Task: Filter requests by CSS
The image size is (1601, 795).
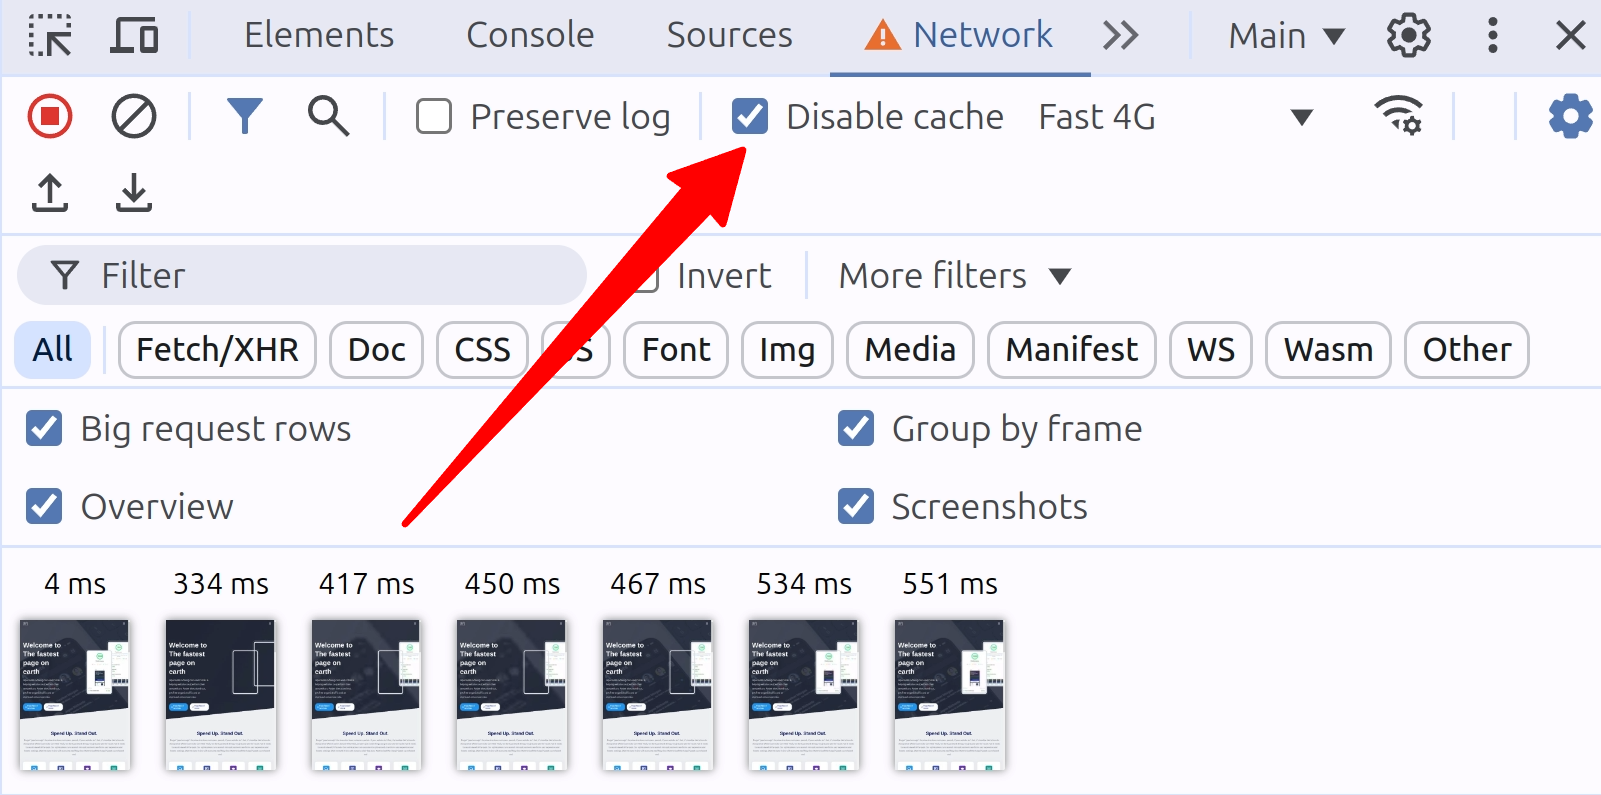Action: click(482, 350)
